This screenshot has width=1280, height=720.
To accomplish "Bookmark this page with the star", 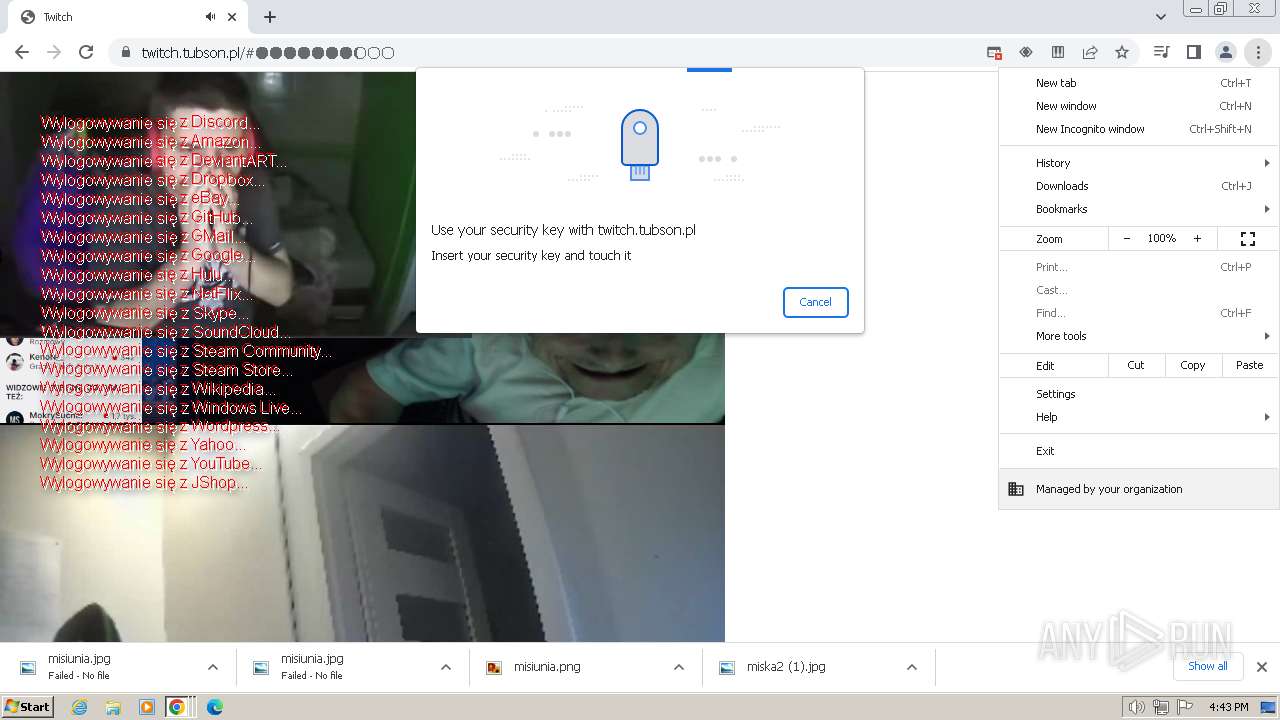I will [1122, 52].
